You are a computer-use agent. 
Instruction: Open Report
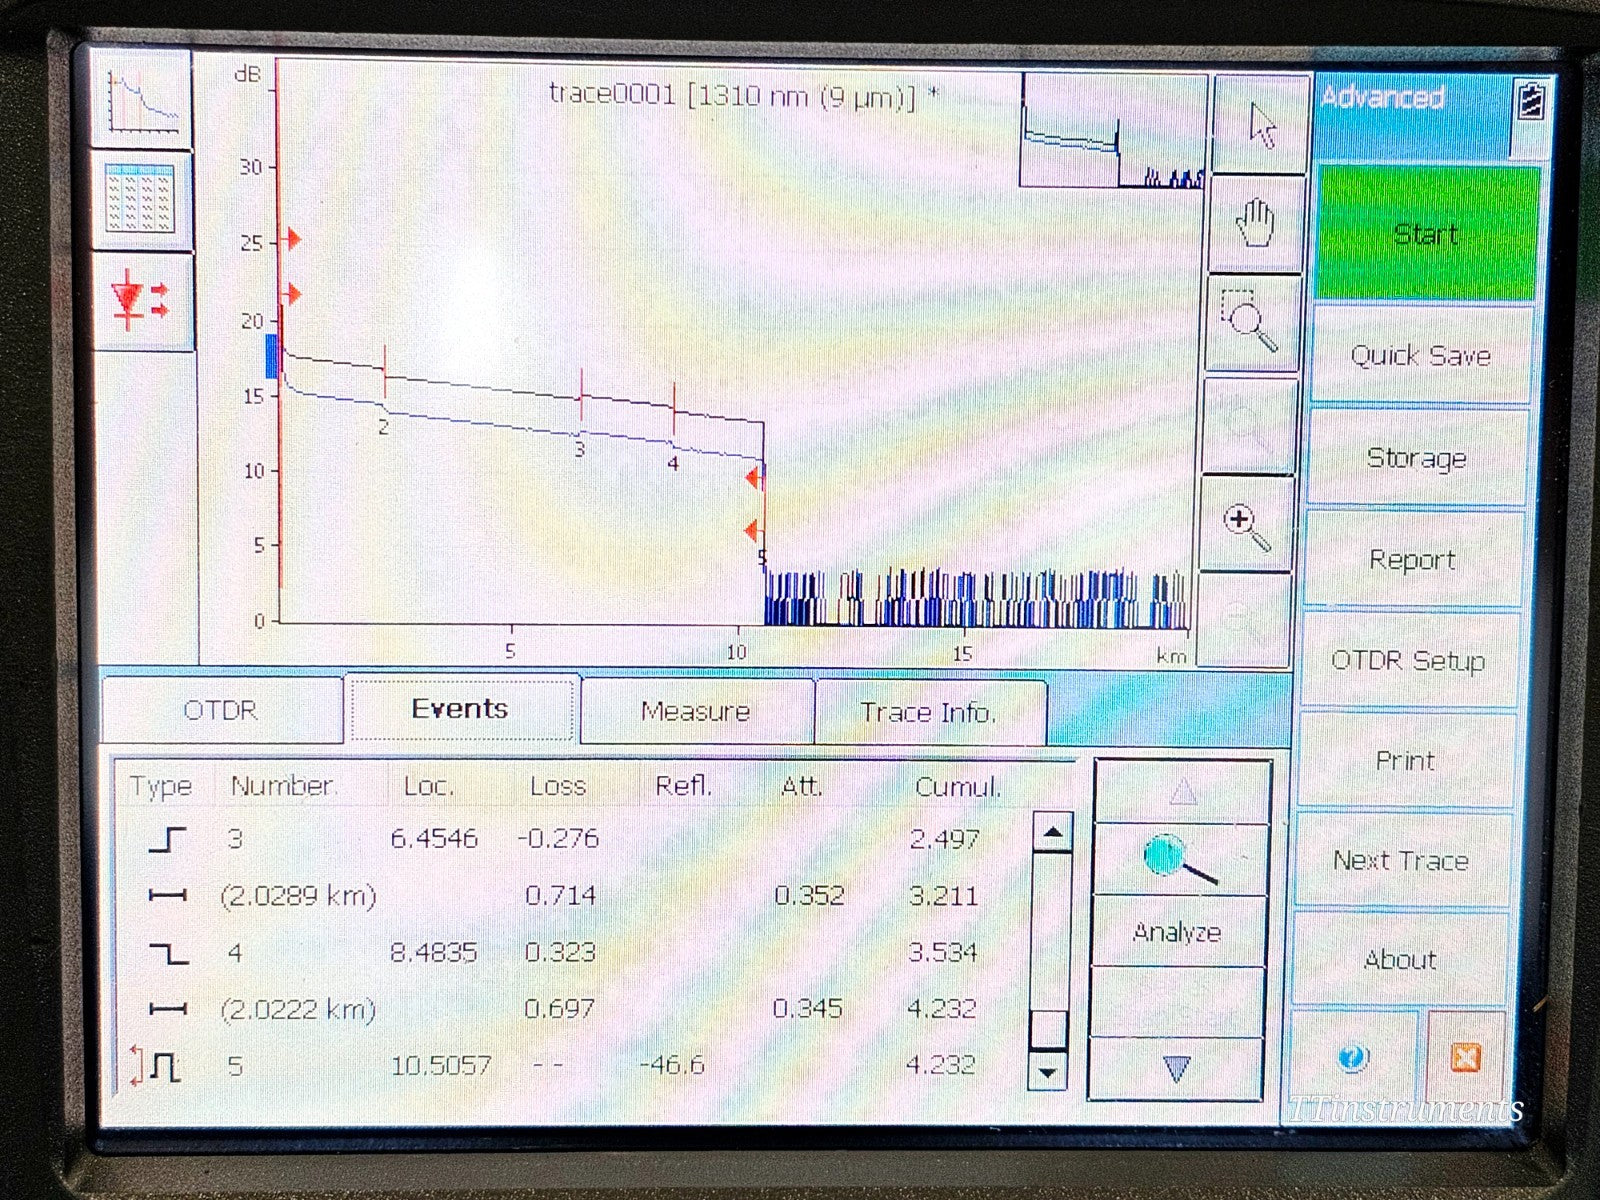point(1412,560)
